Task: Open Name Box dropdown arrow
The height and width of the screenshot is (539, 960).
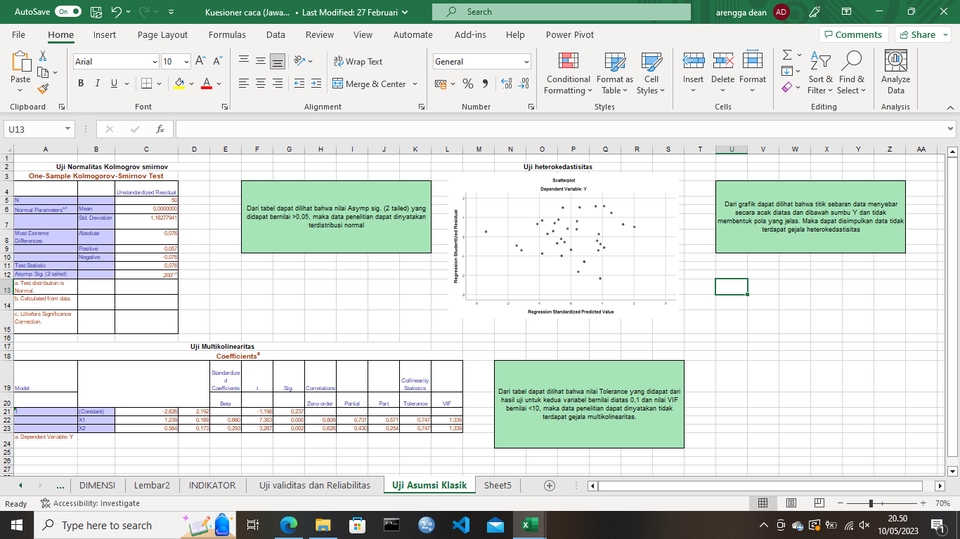Action: (x=67, y=129)
